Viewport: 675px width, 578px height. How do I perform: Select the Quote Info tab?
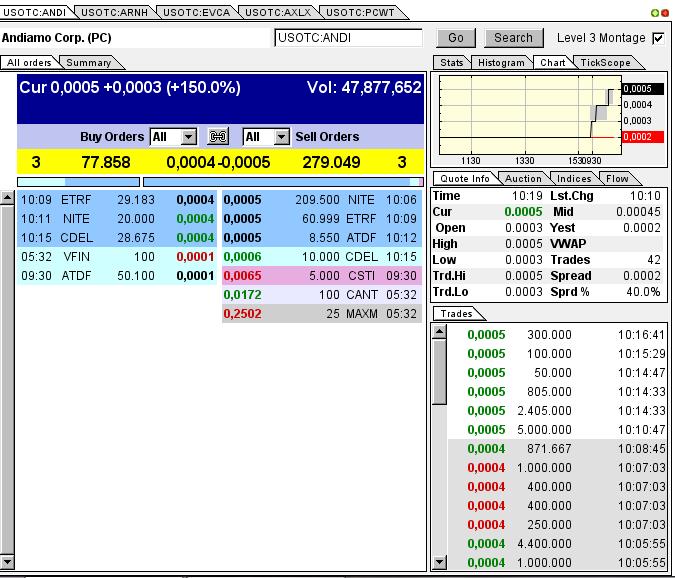464,179
